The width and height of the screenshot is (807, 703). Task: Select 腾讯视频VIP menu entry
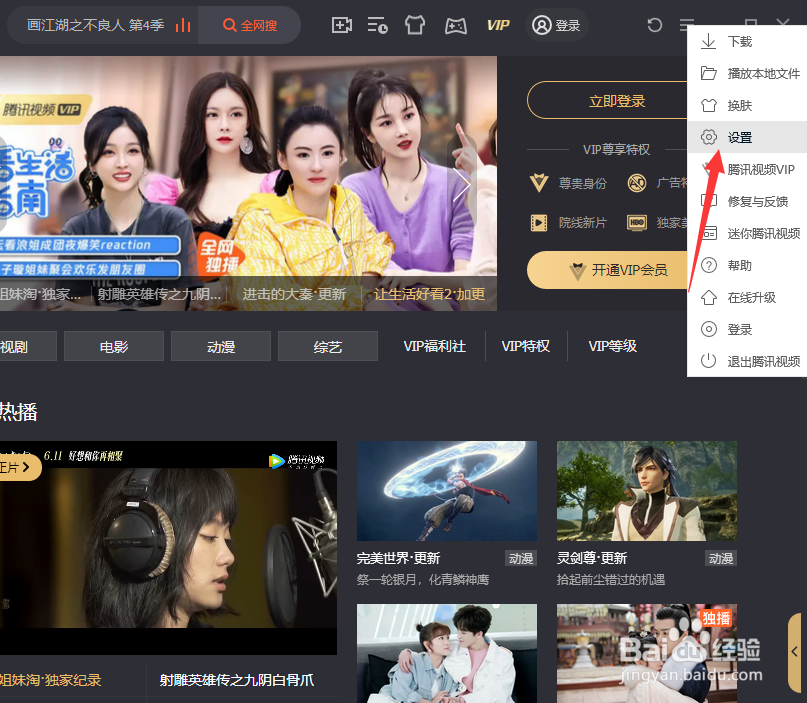coord(747,169)
